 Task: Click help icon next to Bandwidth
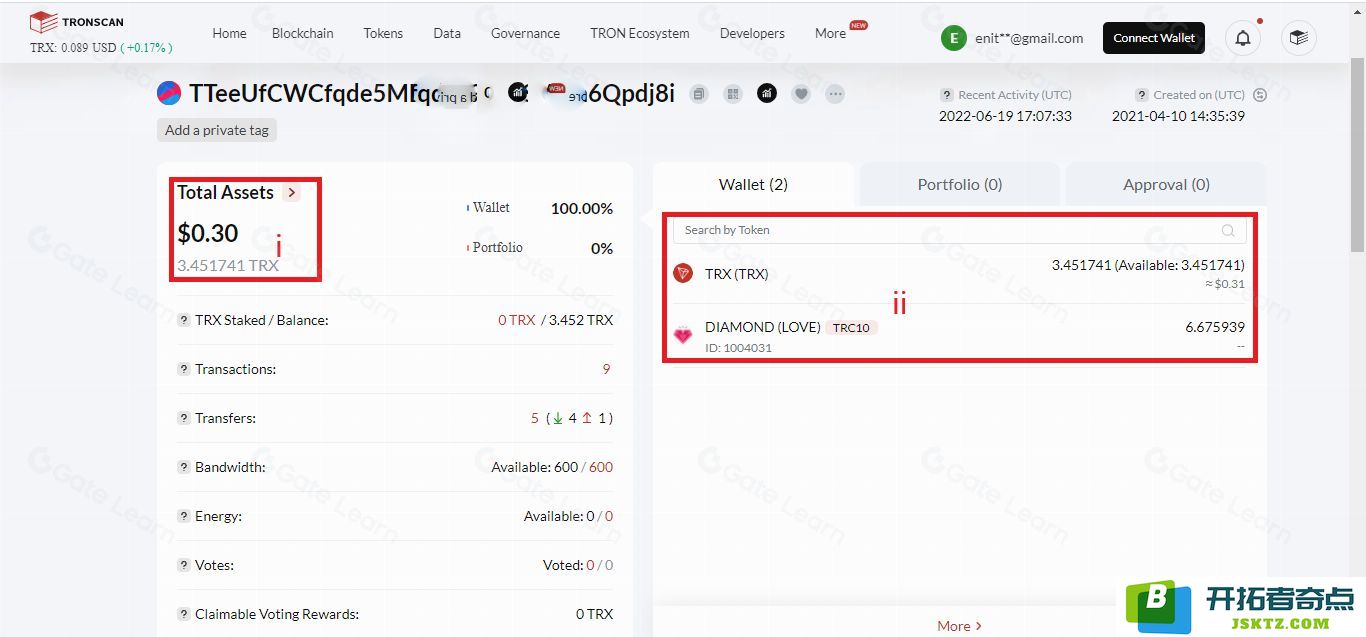click(x=184, y=467)
